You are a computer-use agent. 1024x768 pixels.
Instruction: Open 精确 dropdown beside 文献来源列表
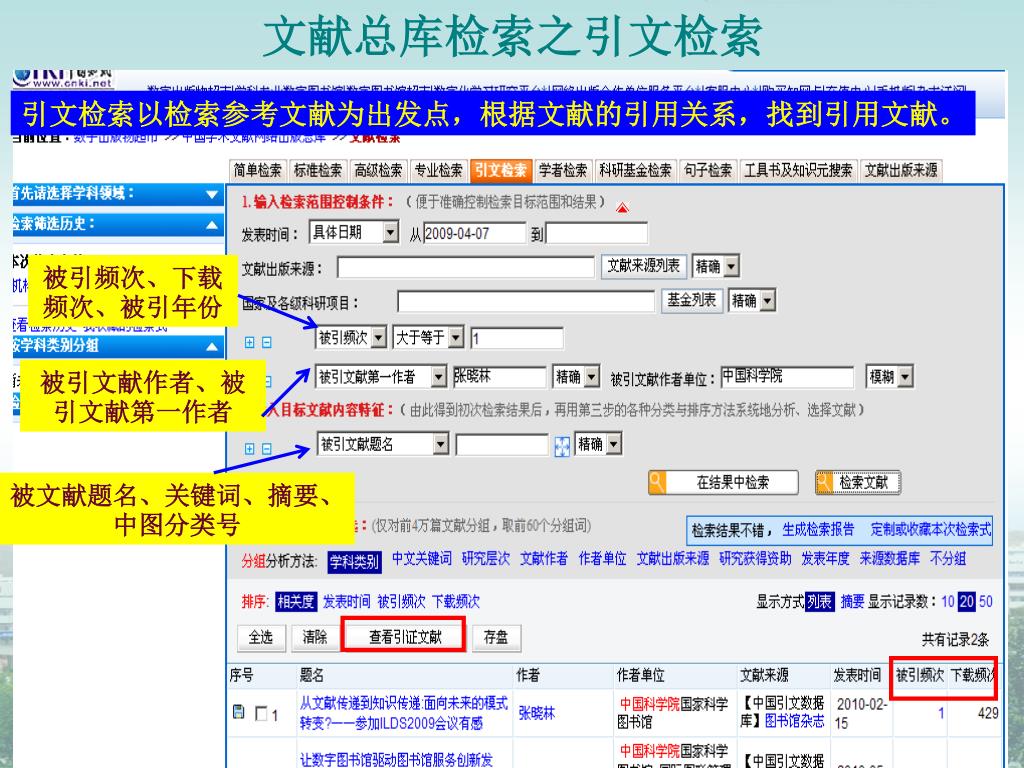(715, 266)
